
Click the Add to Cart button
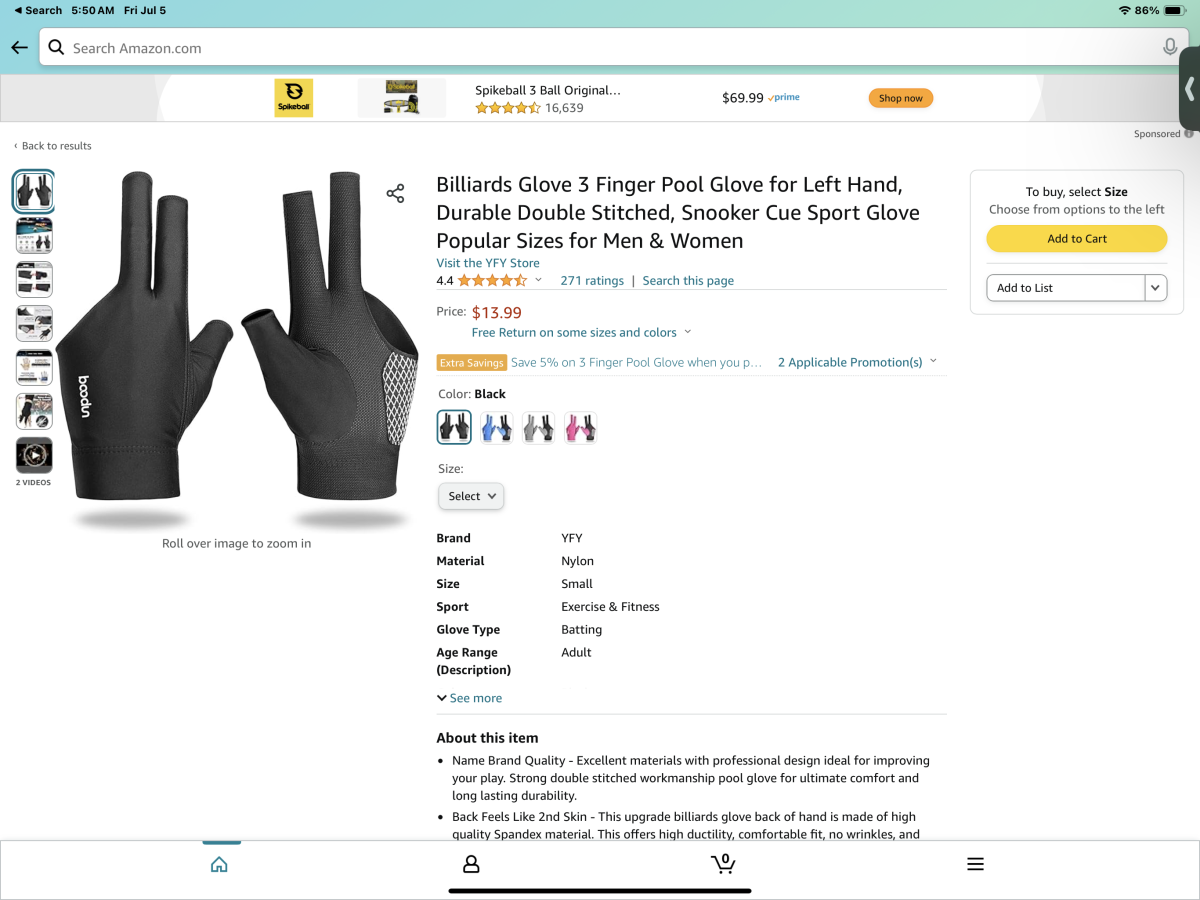coord(1077,239)
